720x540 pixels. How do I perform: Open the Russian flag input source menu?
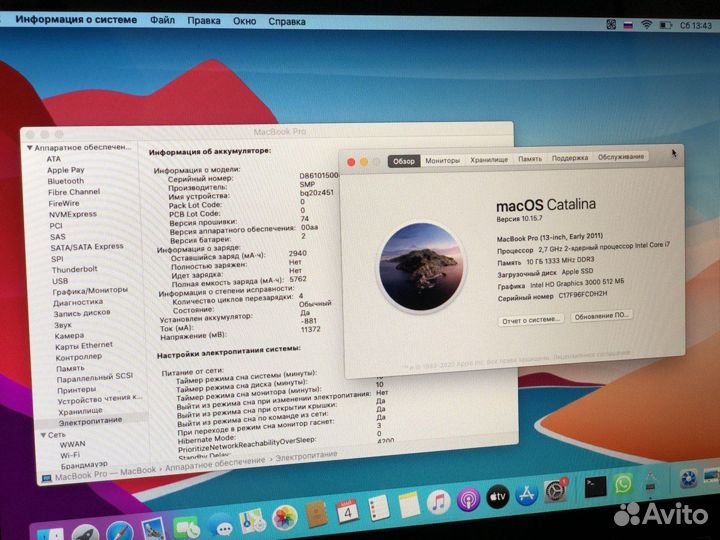(628, 25)
